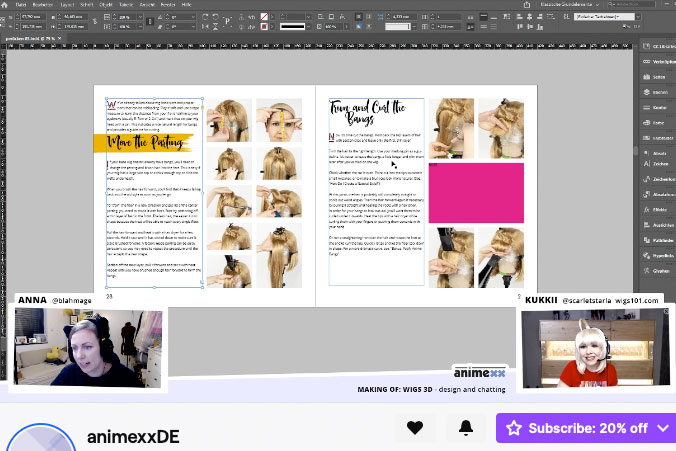Click the notification bell button
The width and height of the screenshot is (676, 451).
[466, 428]
